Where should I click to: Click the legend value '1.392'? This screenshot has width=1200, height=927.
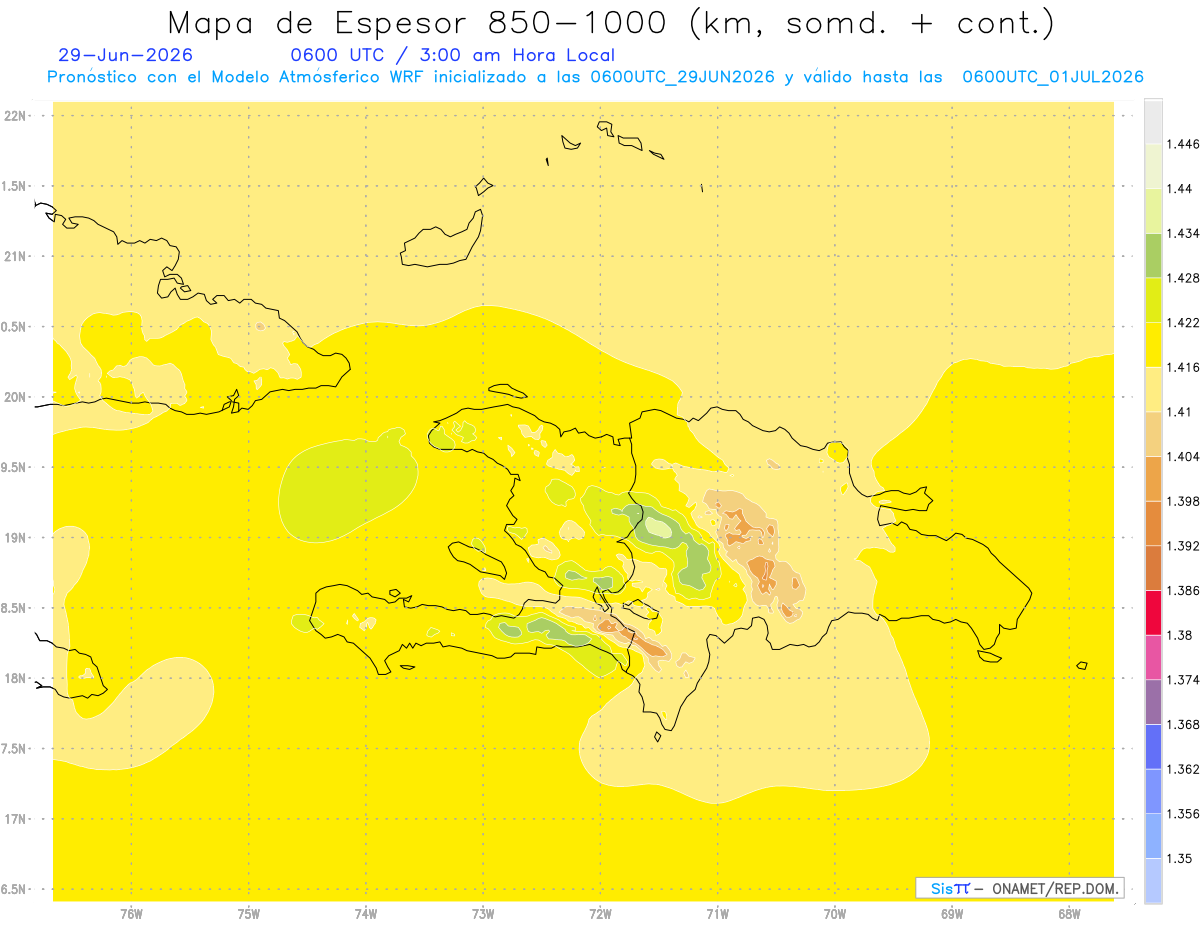coord(1182,546)
